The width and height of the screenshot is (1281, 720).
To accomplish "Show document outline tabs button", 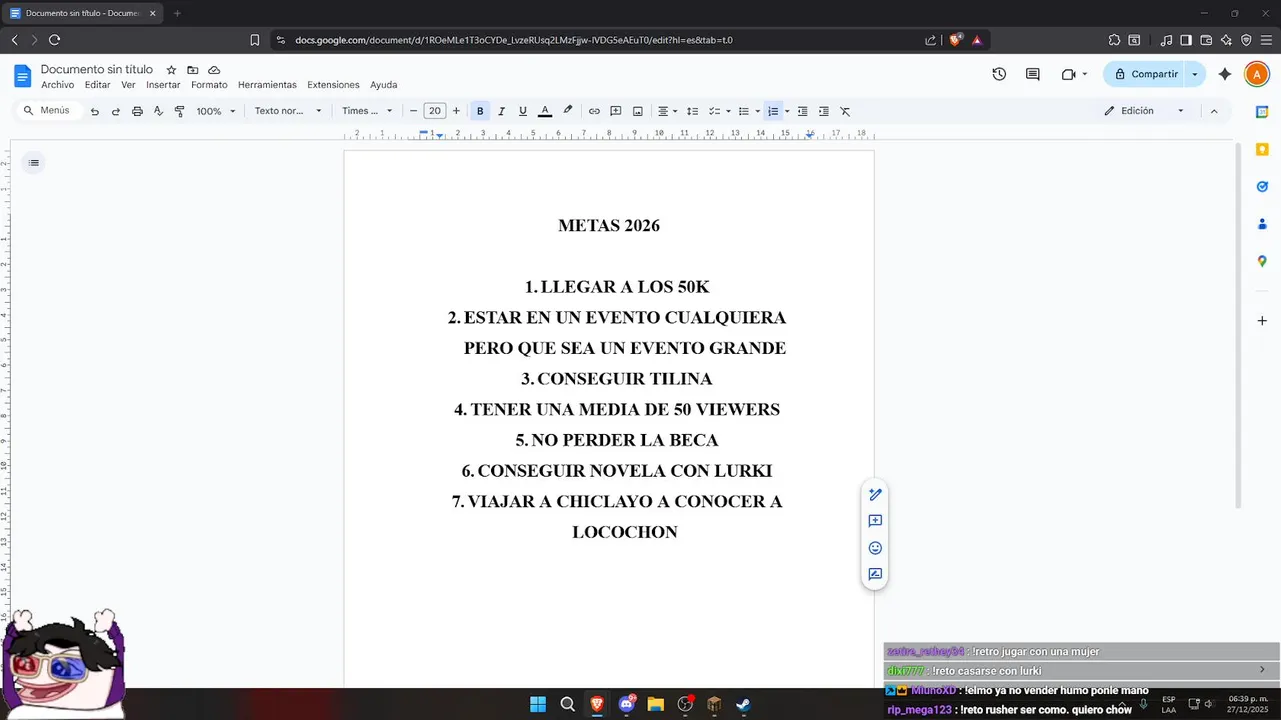I will coord(34,163).
